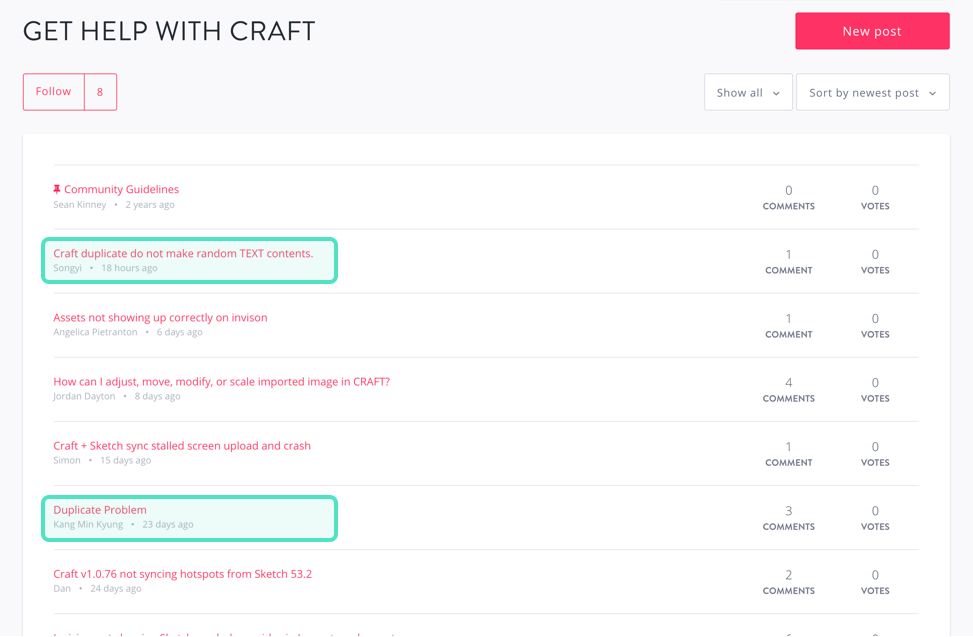
Task: Click the 4 comments count on the Jordan Dayton post
Action: point(788,390)
